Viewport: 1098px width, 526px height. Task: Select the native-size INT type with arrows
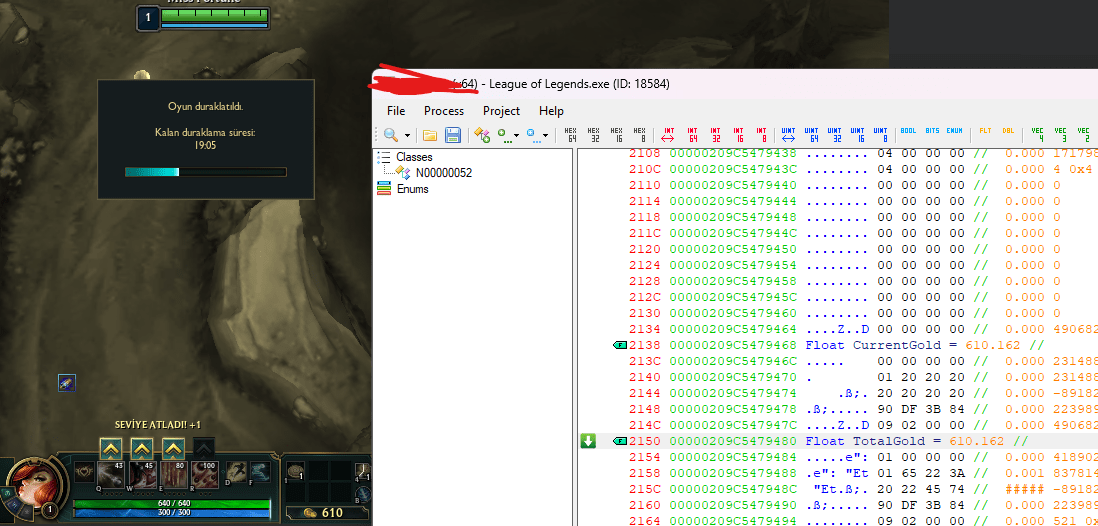tap(669, 134)
